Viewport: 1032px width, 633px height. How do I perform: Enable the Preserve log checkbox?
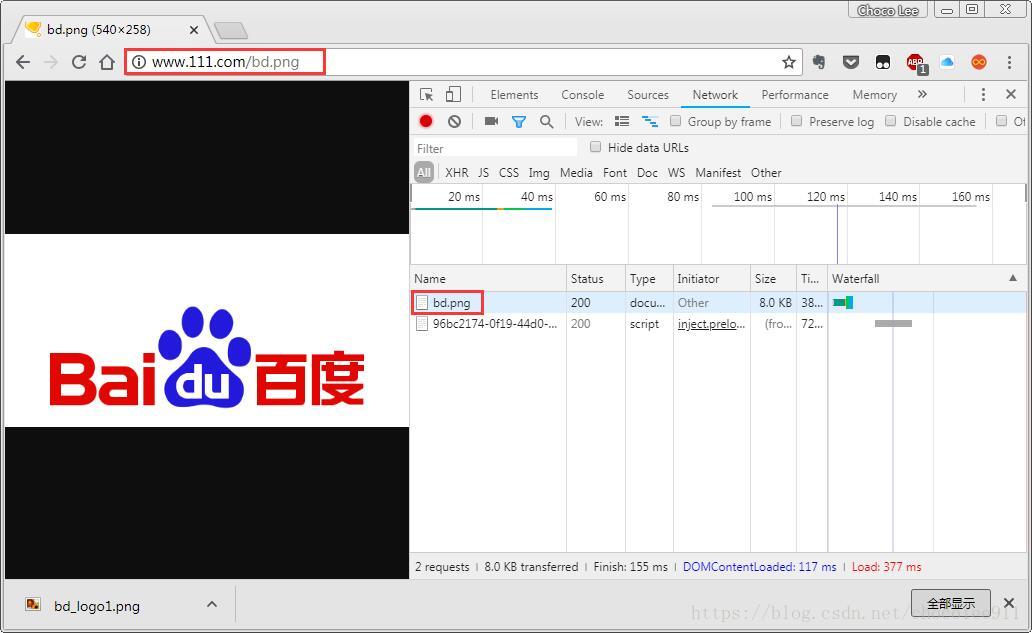(x=796, y=121)
